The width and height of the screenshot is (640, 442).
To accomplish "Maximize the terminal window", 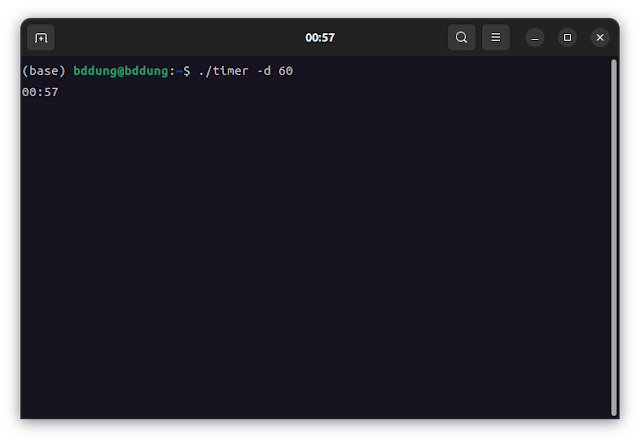I will (x=567, y=38).
